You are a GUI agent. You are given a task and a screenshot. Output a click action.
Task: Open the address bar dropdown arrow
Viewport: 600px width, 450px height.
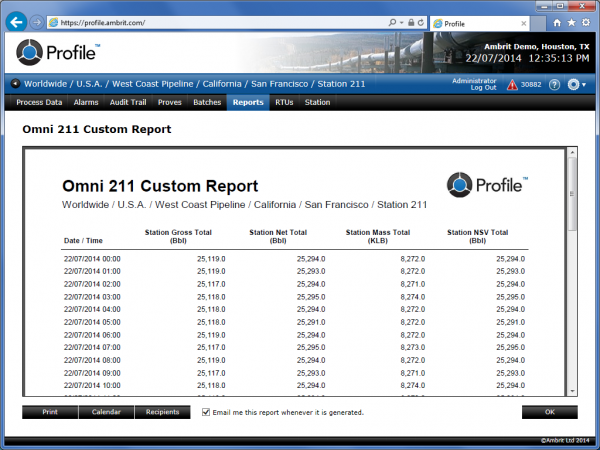(x=401, y=23)
